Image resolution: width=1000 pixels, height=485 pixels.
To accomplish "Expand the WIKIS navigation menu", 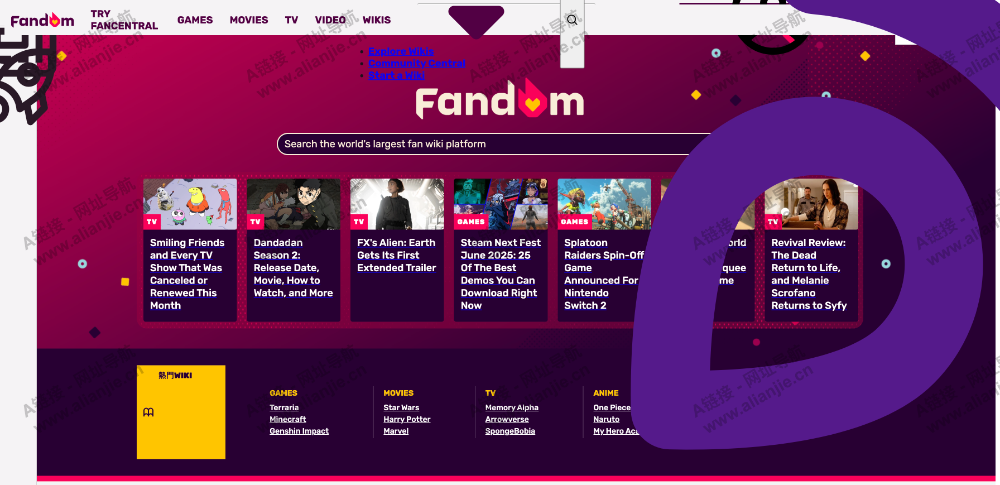I will (x=377, y=20).
